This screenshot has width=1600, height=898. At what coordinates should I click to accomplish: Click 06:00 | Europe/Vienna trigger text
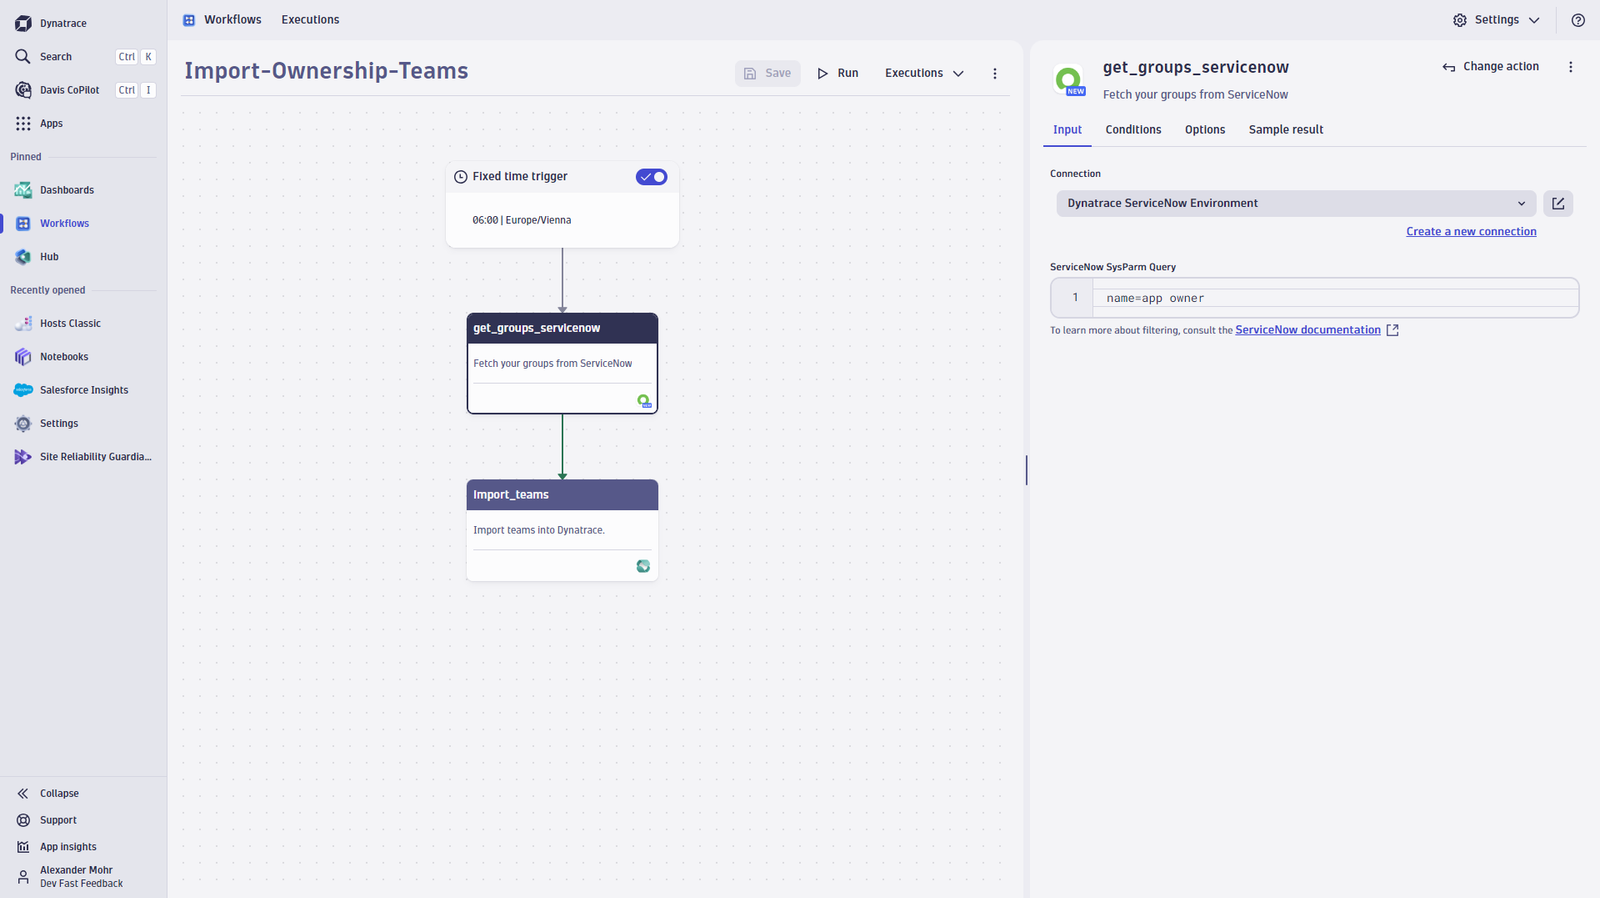point(522,220)
